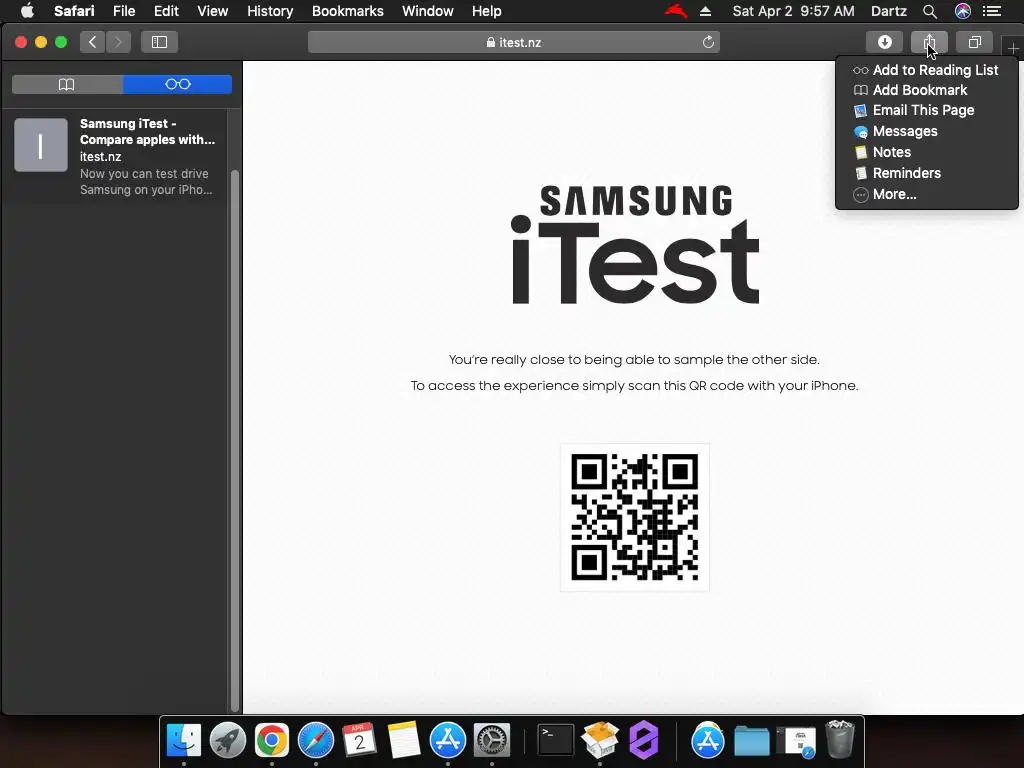Share the page via Messages
This screenshot has height=768, width=1024.
click(926, 131)
